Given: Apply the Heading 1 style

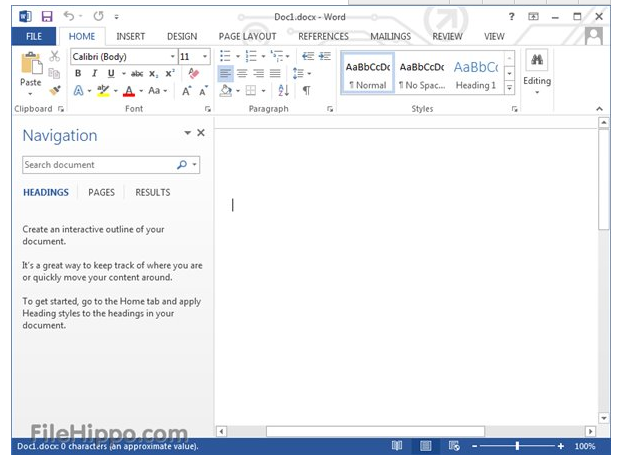Looking at the screenshot, I should click(475, 73).
